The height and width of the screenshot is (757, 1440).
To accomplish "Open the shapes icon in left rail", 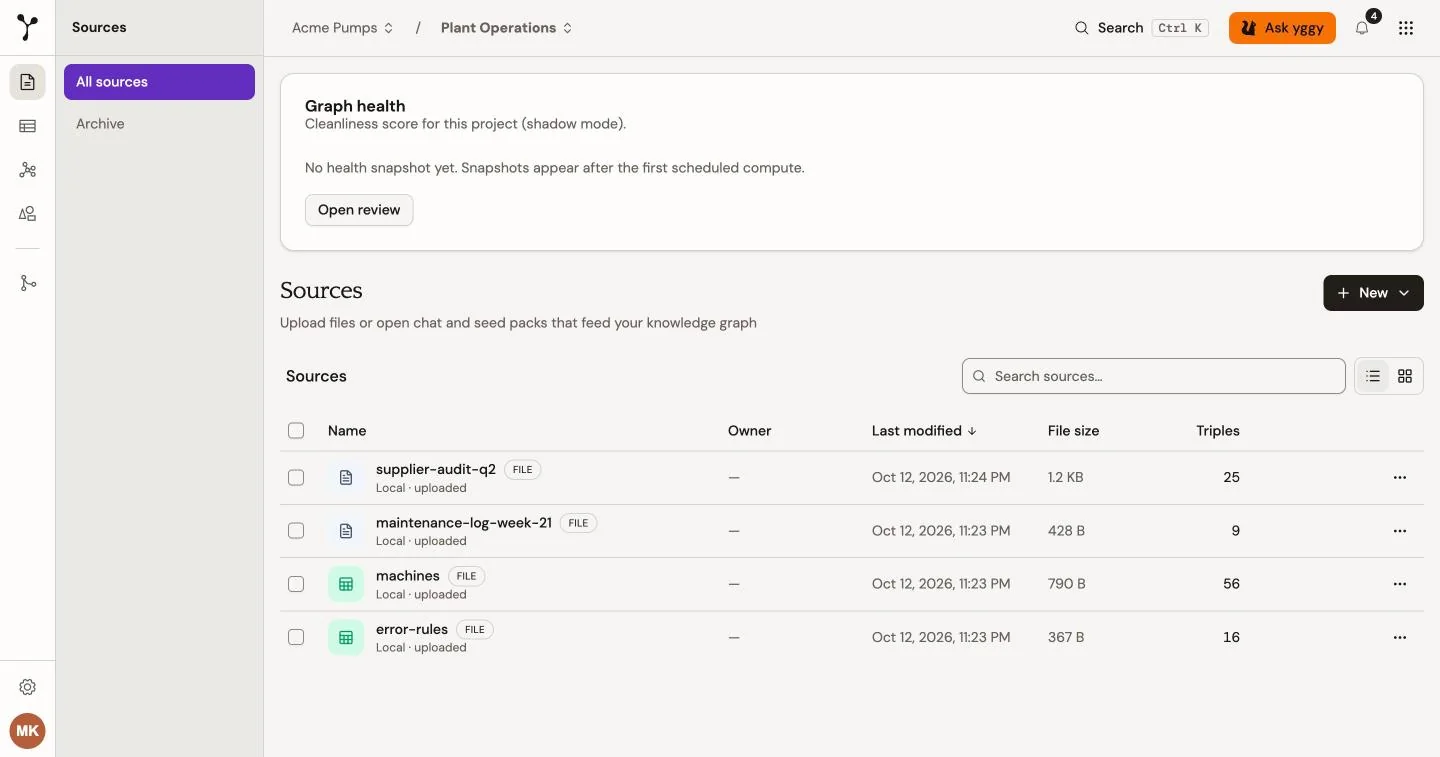I will pyautogui.click(x=28, y=214).
